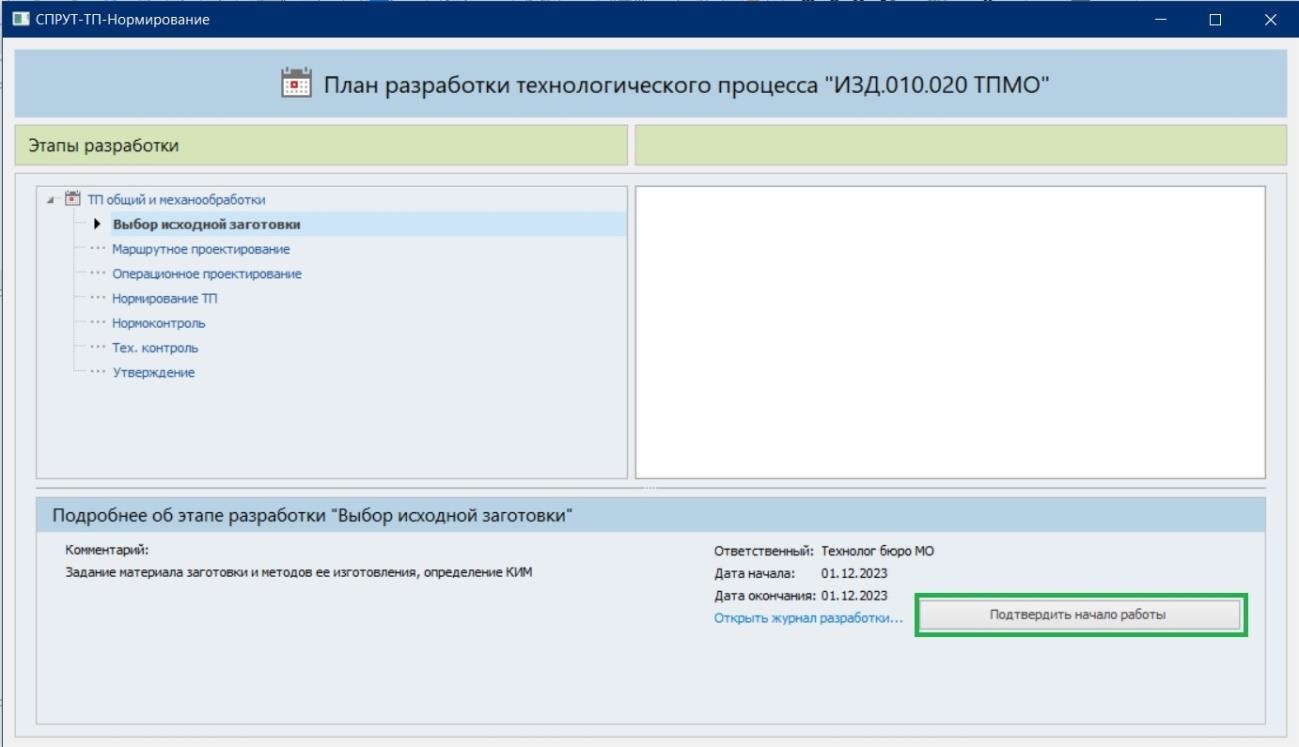The height and width of the screenshot is (747, 1299).
Task: Maximize the СПРУТ-ТП-Нормирование window
Action: click(x=1215, y=19)
